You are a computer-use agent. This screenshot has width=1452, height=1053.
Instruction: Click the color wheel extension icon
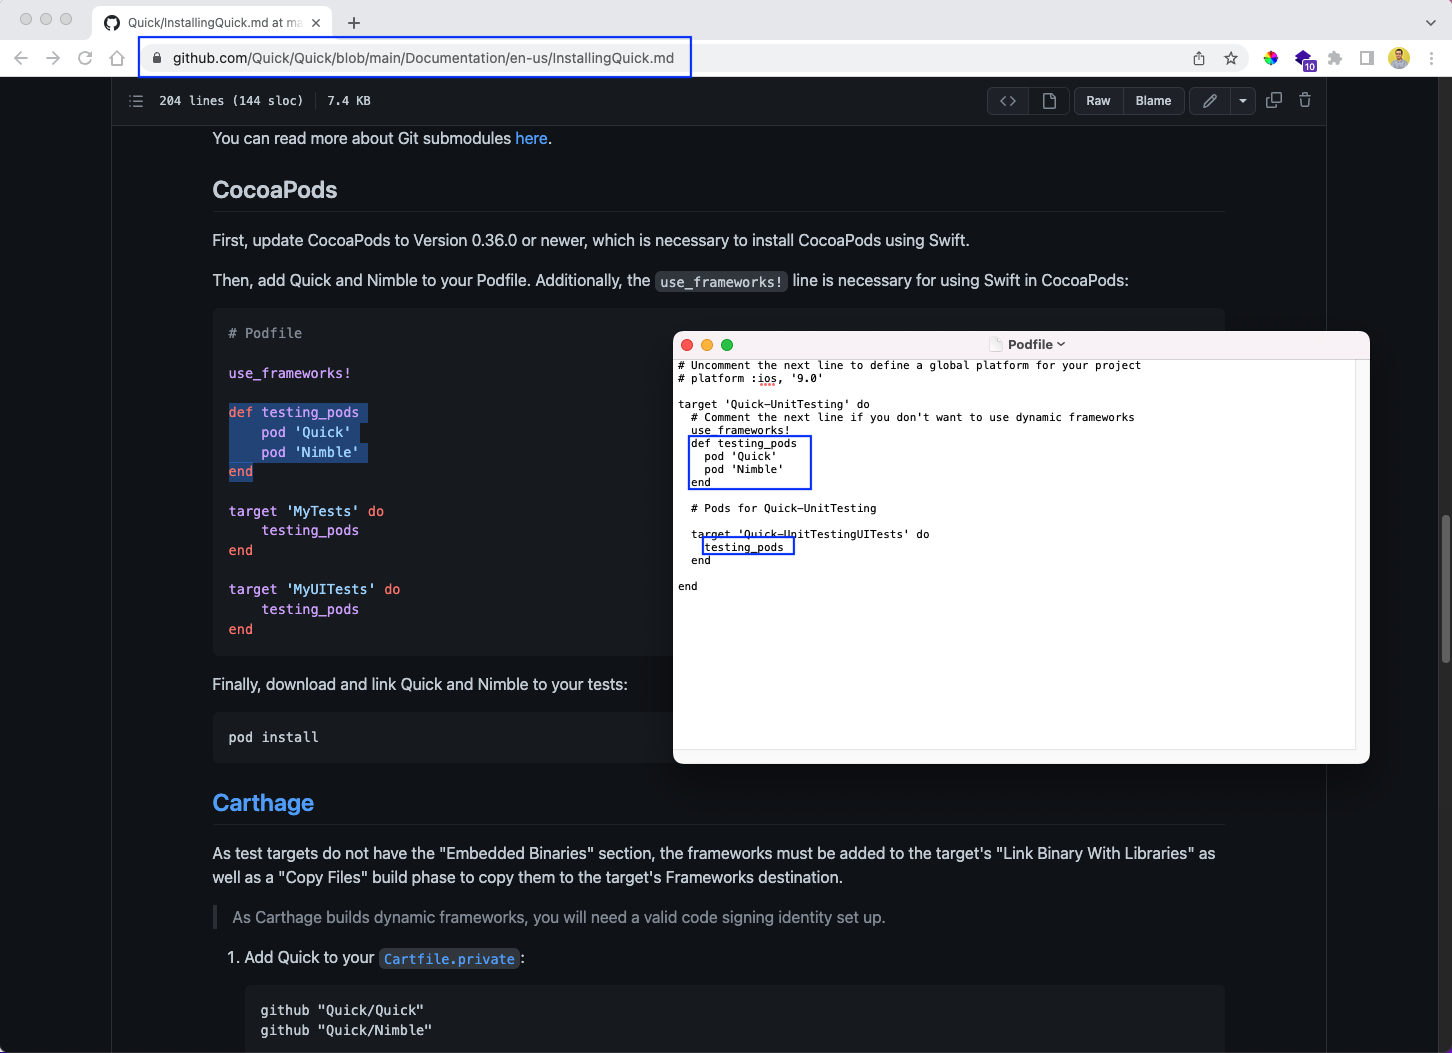pyautogui.click(x=1271, y=58)
